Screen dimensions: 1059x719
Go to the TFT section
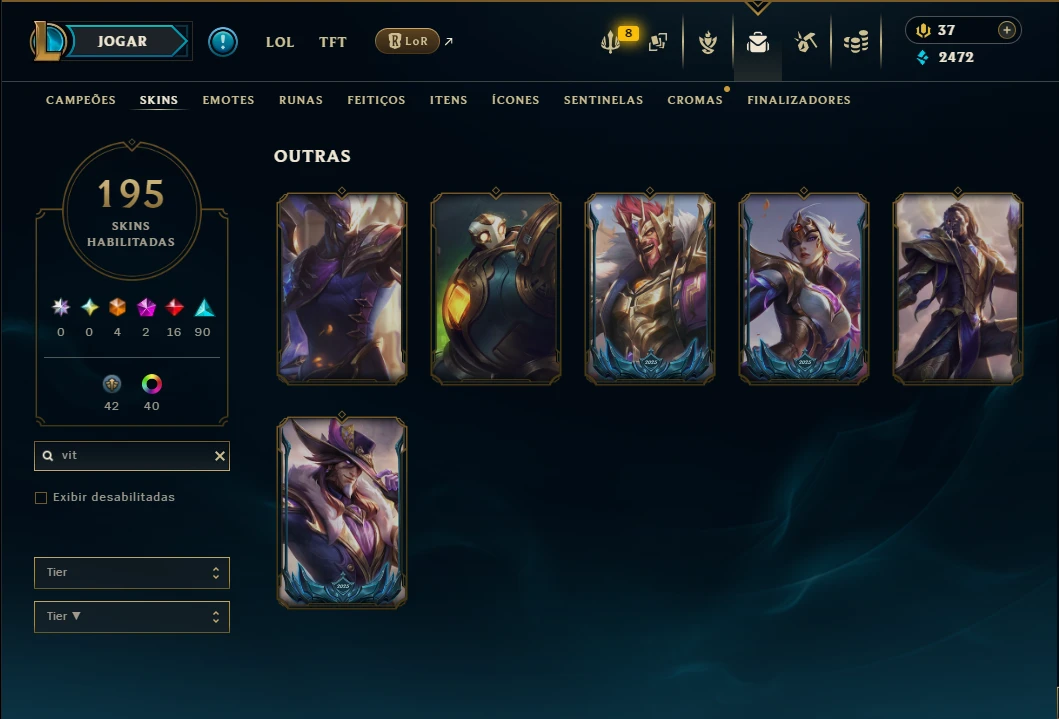click(x=332, y=42)
